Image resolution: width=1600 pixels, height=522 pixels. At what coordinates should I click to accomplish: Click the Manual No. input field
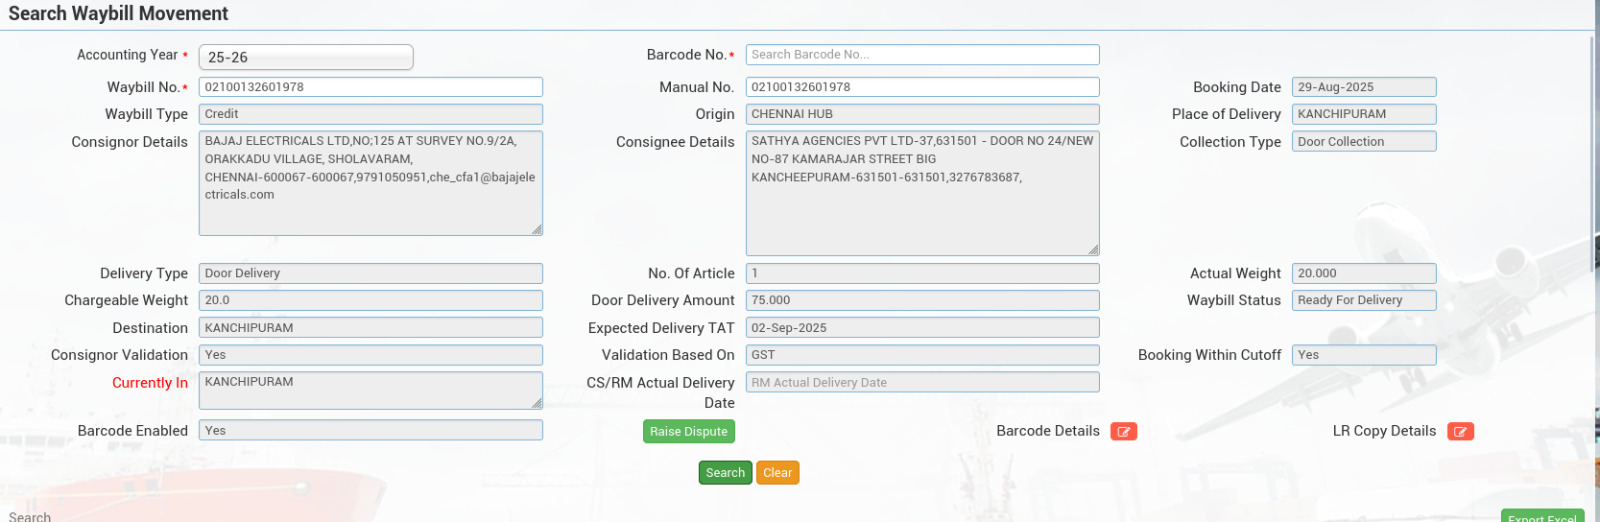(922, 87)
